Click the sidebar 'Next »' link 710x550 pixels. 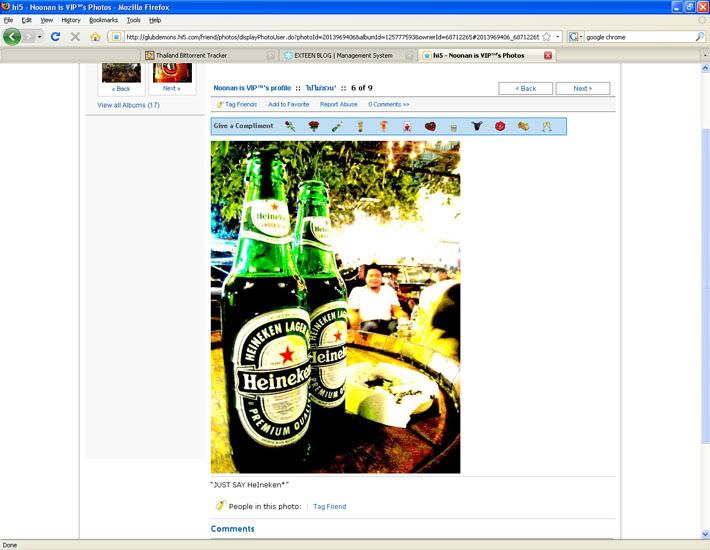172,88
